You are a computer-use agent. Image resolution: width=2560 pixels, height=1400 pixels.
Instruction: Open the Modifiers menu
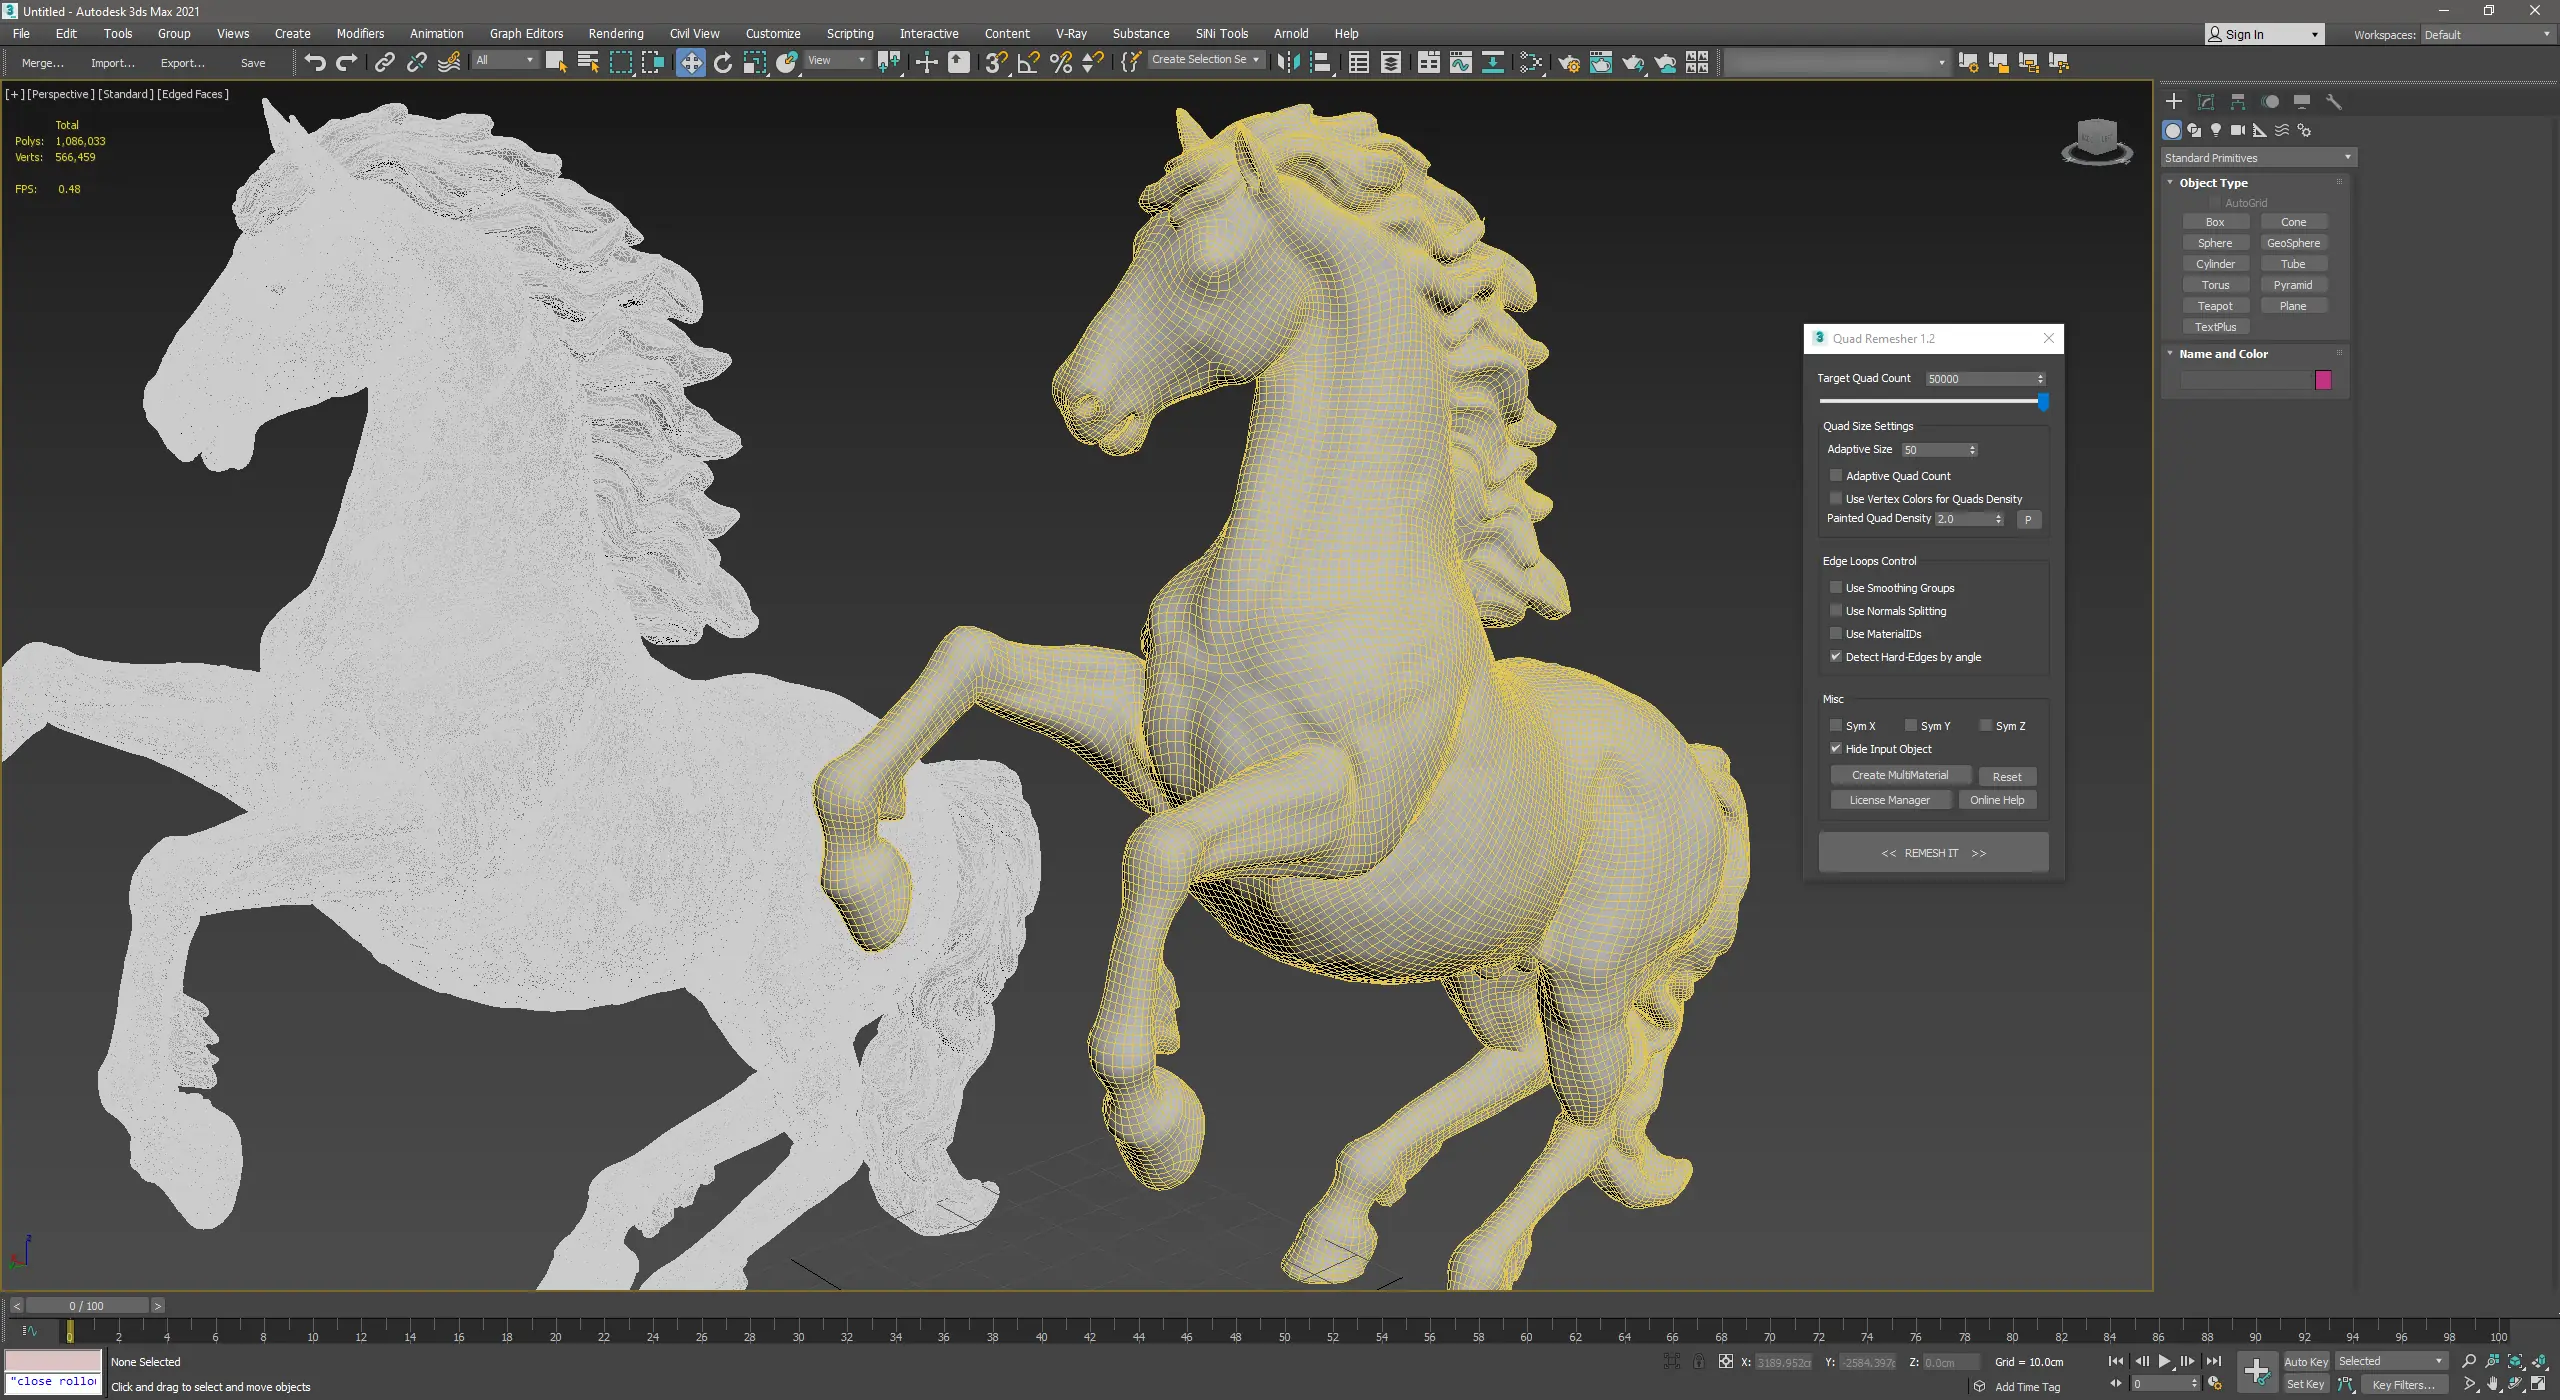360,33
